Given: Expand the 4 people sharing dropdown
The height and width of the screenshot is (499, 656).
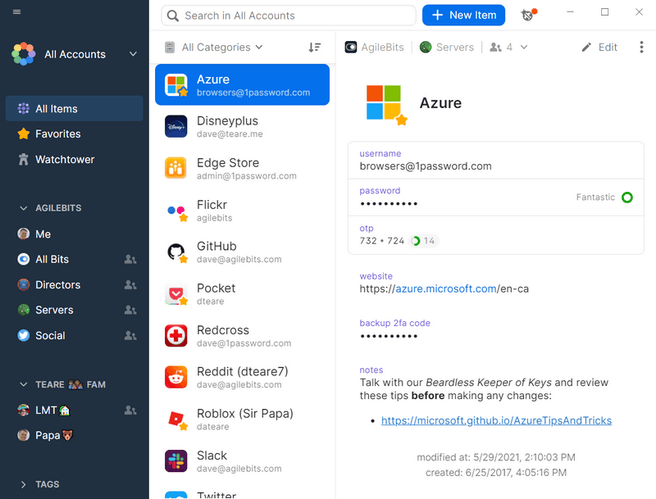Looking at the screenshot, I should 509,47.
